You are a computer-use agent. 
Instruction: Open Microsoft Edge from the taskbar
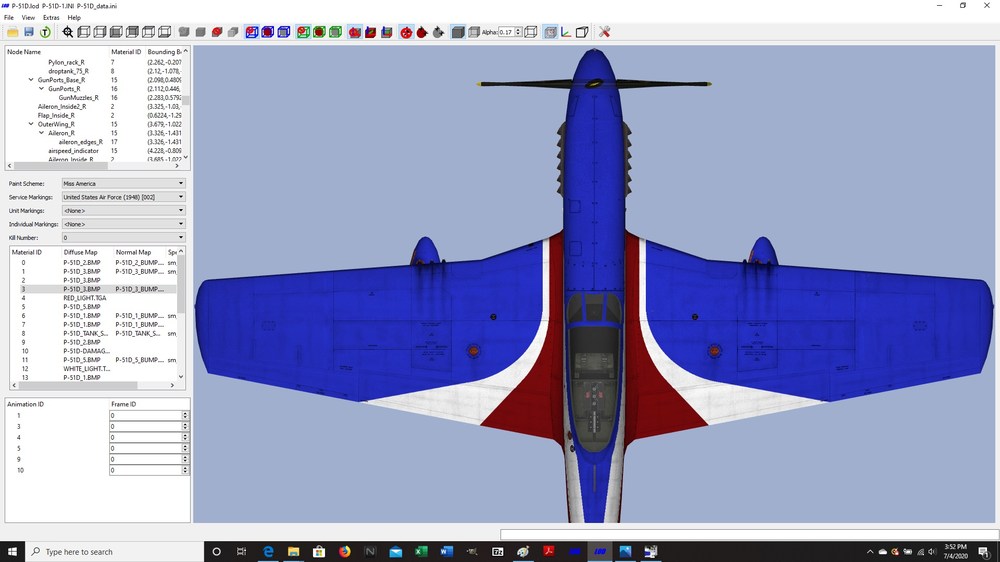(268, 551)
